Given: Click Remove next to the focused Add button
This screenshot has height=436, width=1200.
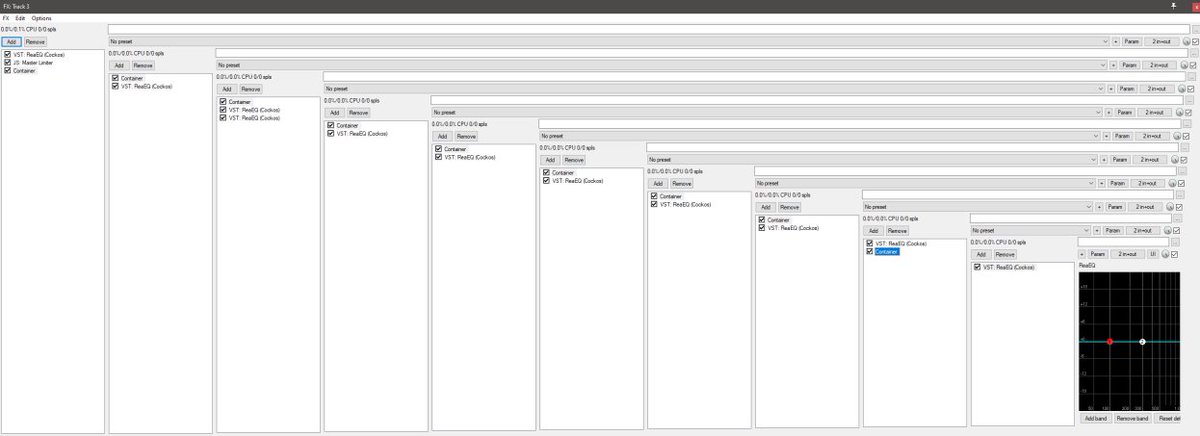Looking at the screenshot, I should point(35,42).
